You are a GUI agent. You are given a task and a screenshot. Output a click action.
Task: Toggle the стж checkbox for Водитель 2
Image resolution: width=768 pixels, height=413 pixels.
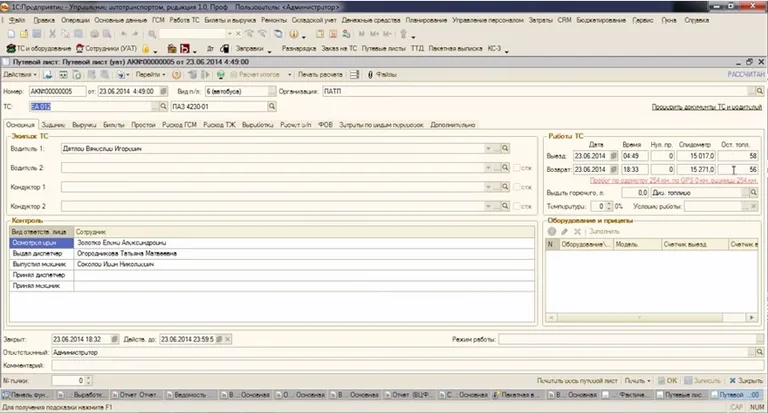pyautogui.click(x=515, y=166)
